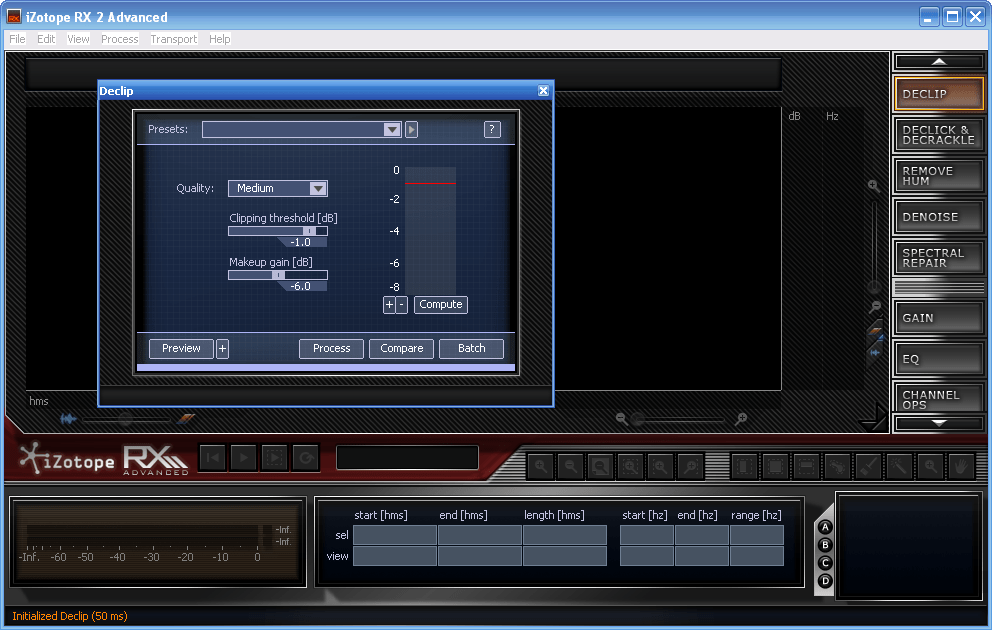Click the histogram plus zoom button
Image resolution: width=992 pixels, height=630 pixels.
(389, 305)
